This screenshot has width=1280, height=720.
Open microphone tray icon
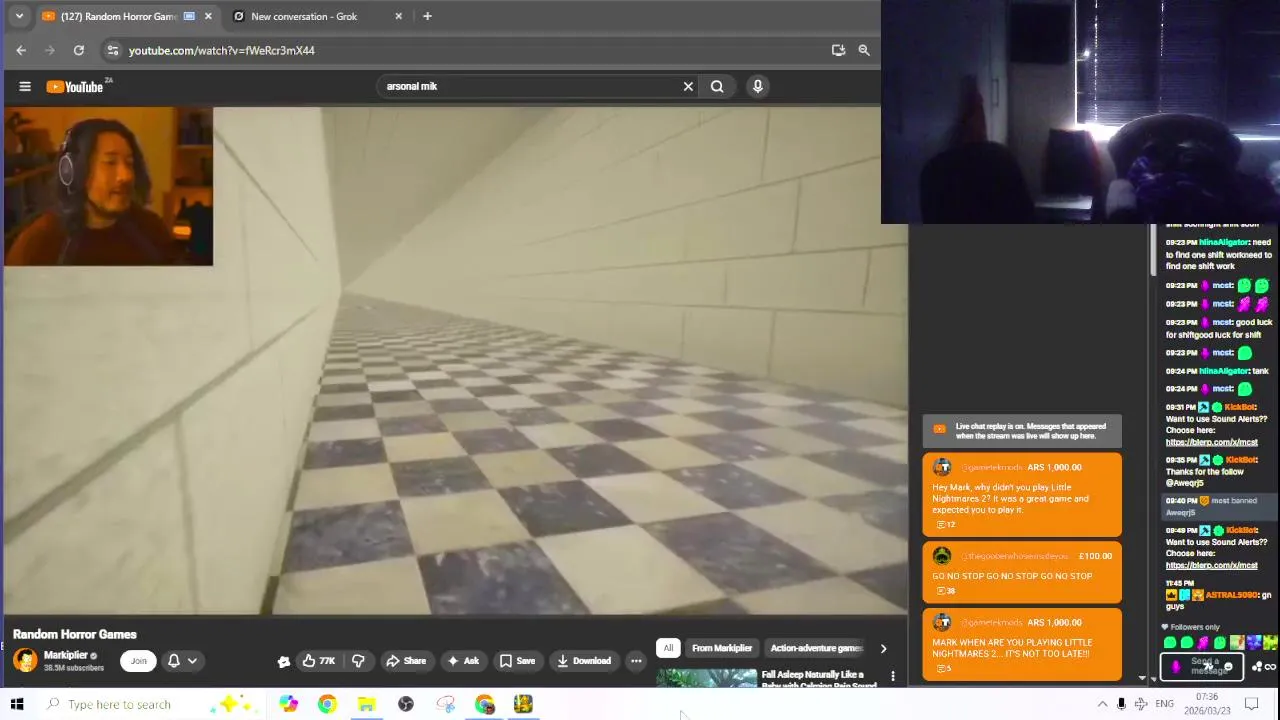pos(1121,704)
